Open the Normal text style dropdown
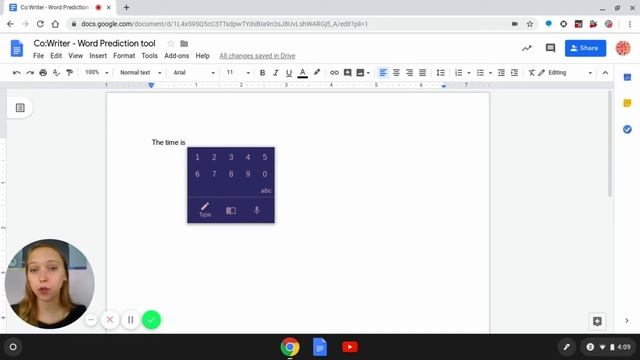Screen dimensions: 640x360 click(140, 73)
